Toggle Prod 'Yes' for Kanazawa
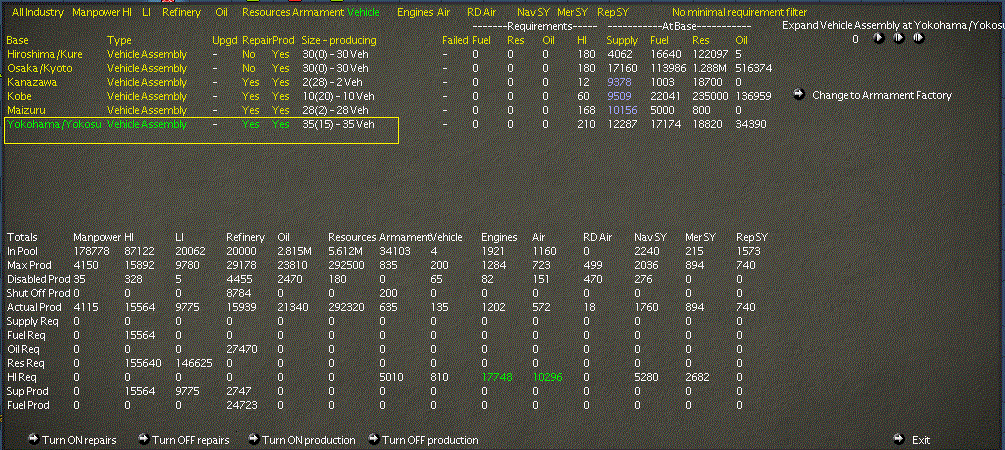This screenshot has height=450, width=1005. (x=281, y=82)
